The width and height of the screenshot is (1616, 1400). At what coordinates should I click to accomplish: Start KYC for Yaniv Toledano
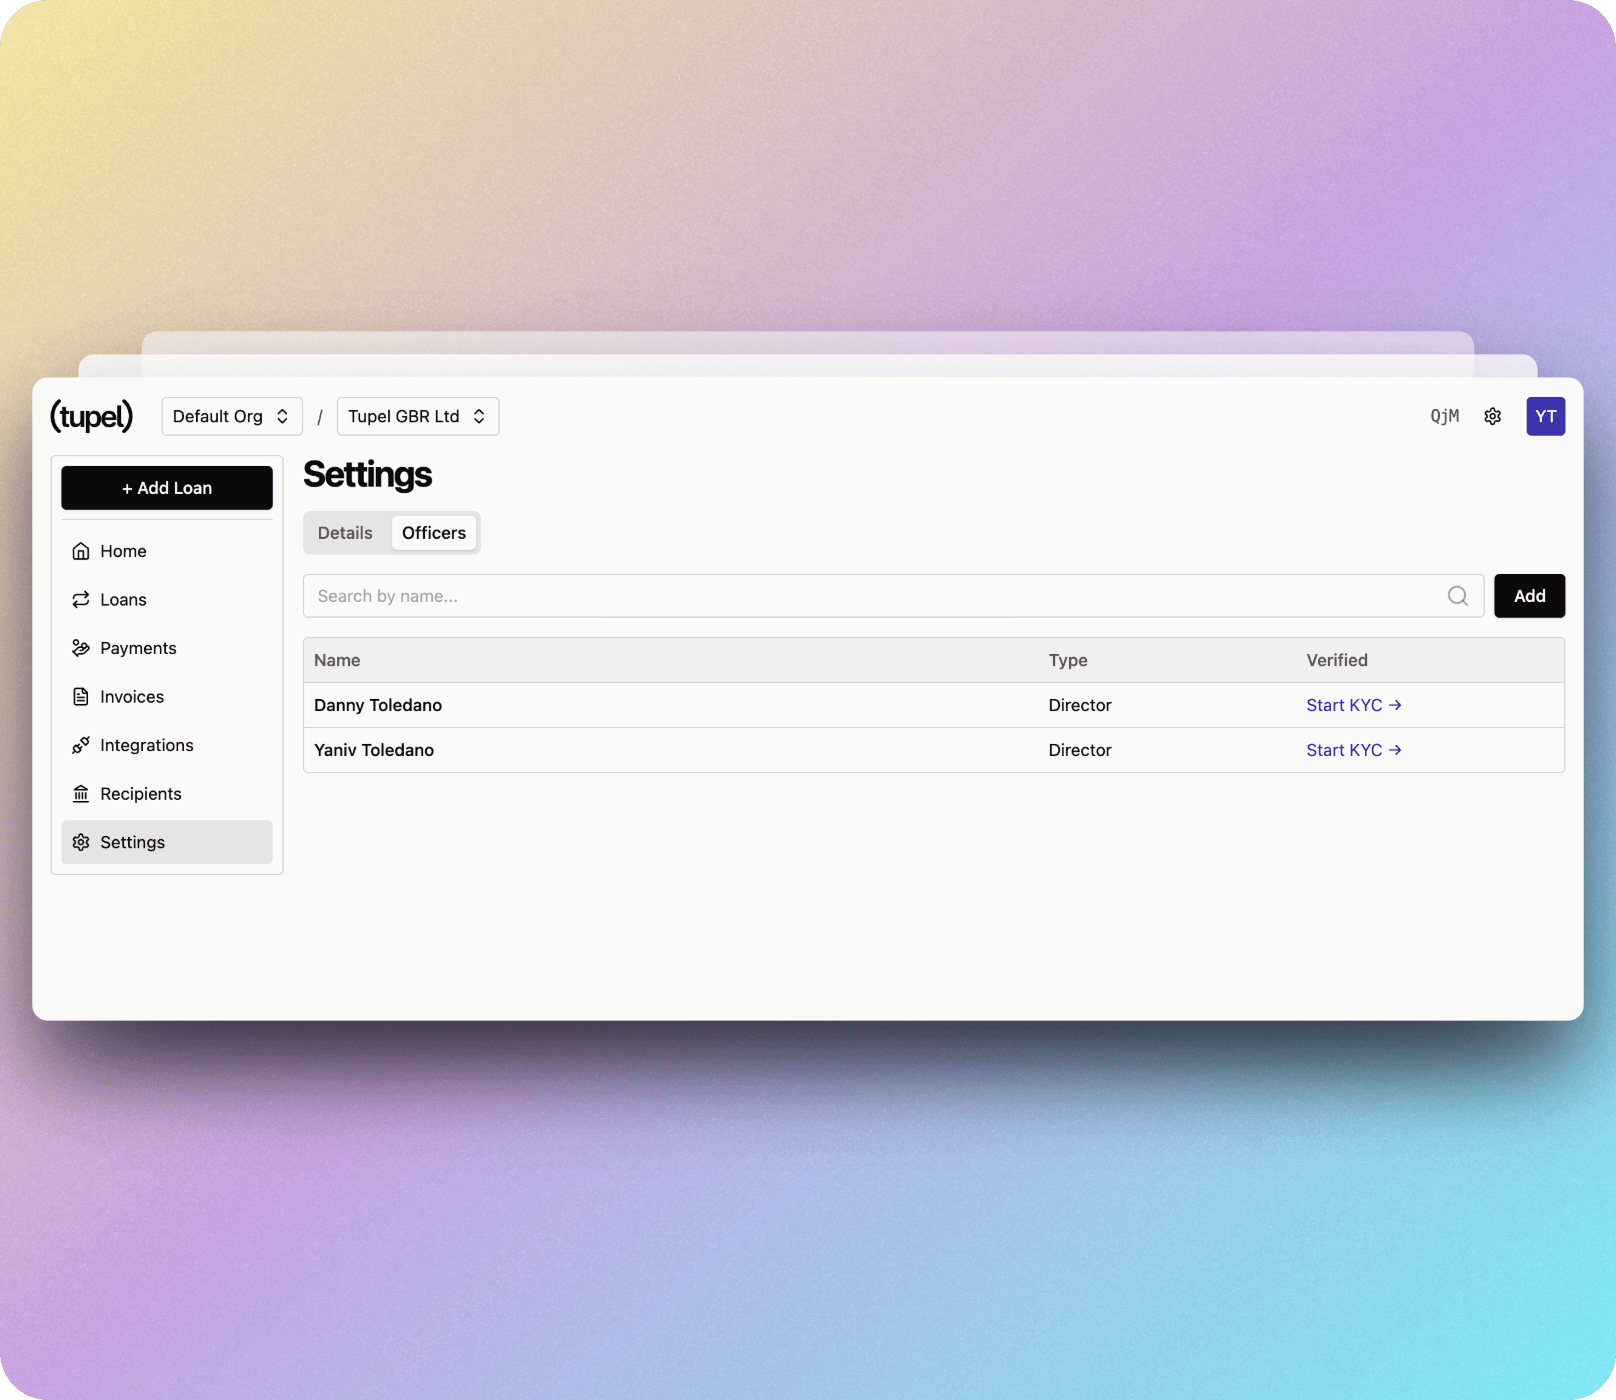(x=1353, y=750)
